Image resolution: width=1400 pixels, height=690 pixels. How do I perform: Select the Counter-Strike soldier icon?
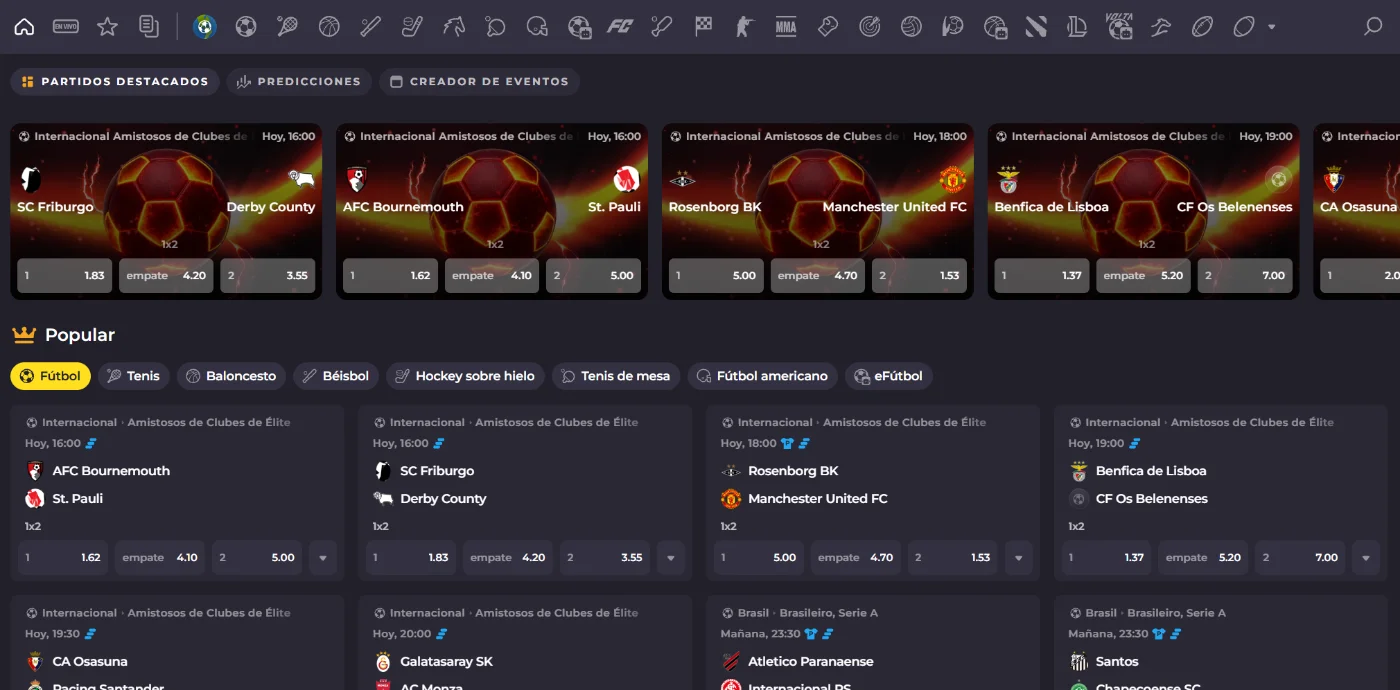pyautogui.click(x=744, y=27)
